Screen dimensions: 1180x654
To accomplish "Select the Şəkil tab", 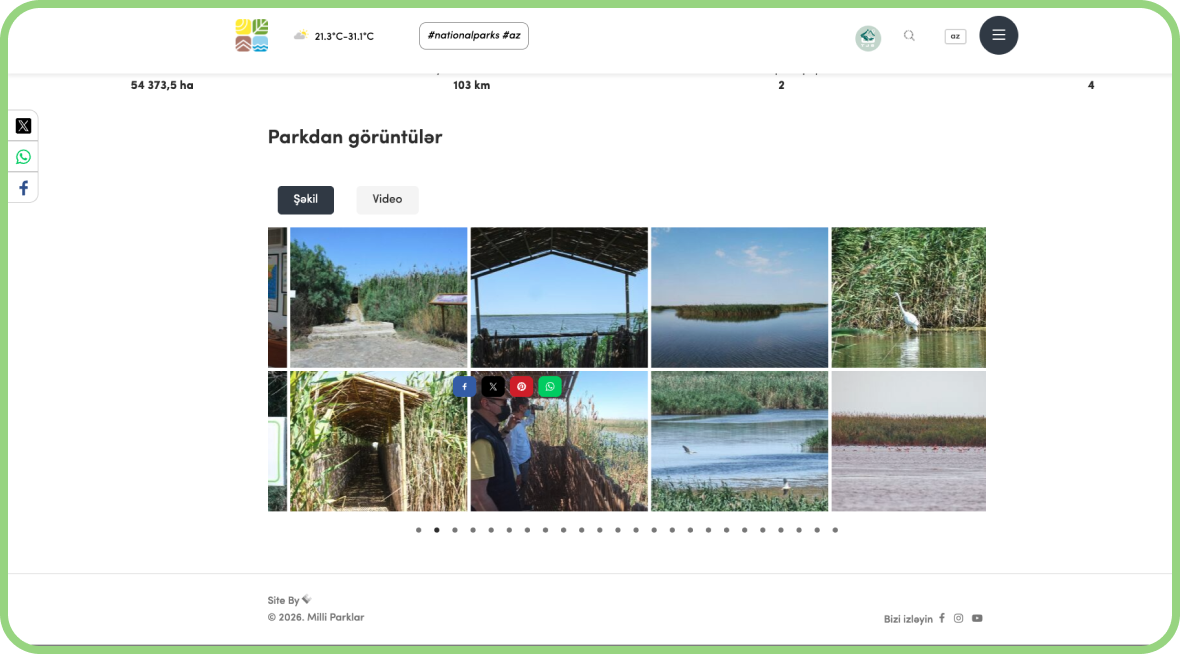I will (x=305, y=200).
